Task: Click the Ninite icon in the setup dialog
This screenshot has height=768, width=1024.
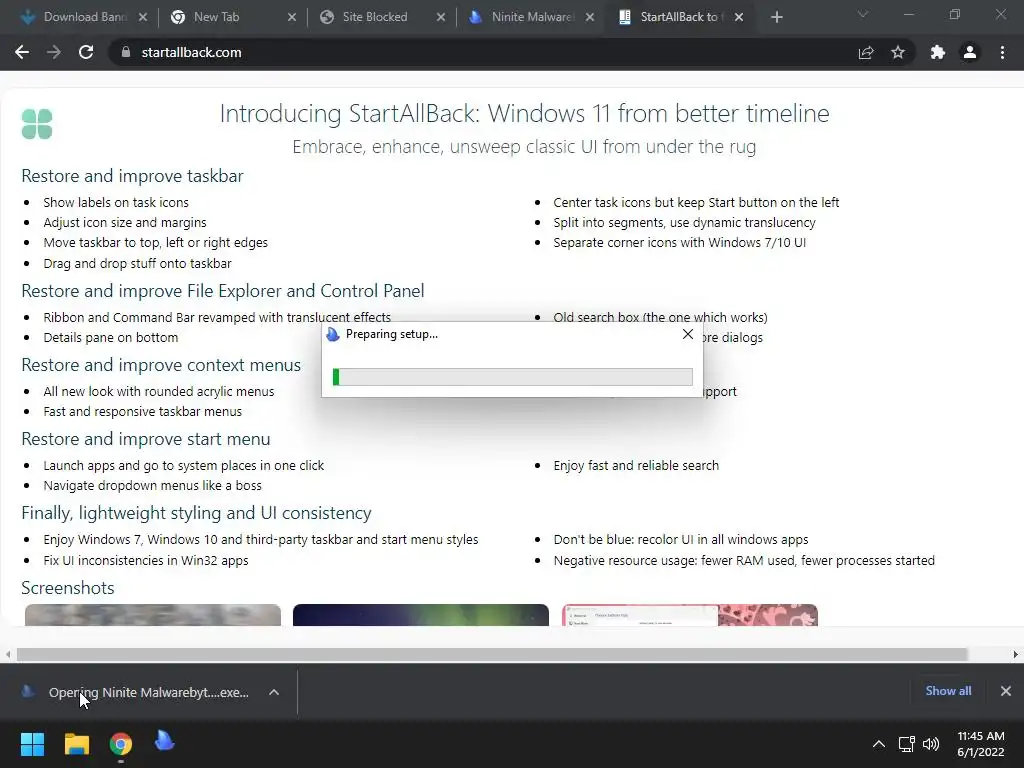Action: (x=333, y=334)
